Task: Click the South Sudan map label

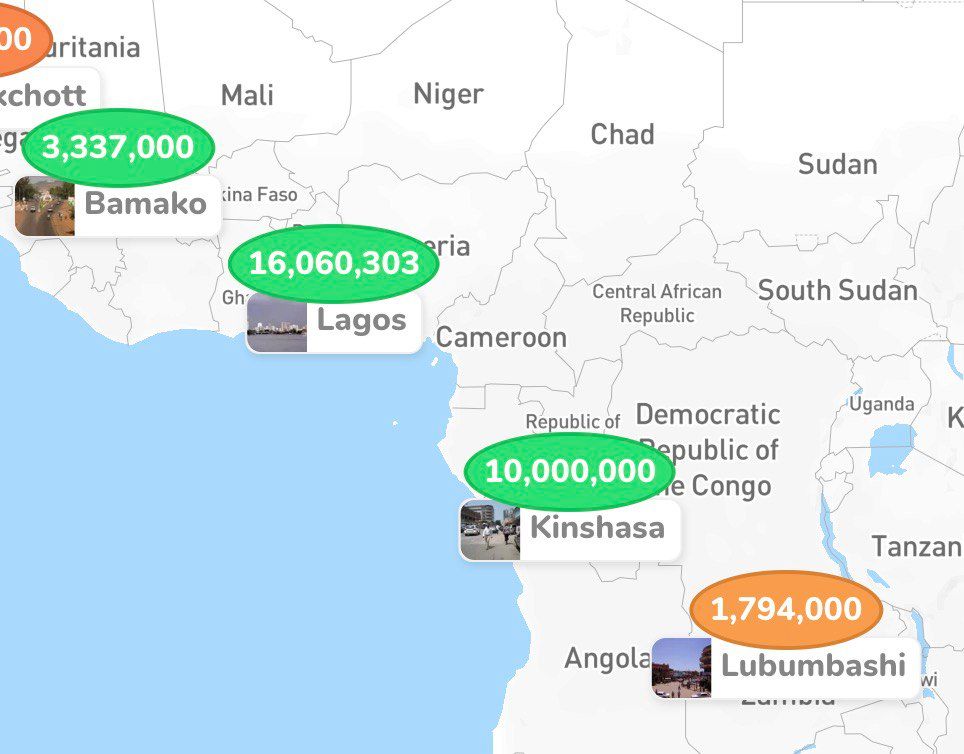Action: 837,290
